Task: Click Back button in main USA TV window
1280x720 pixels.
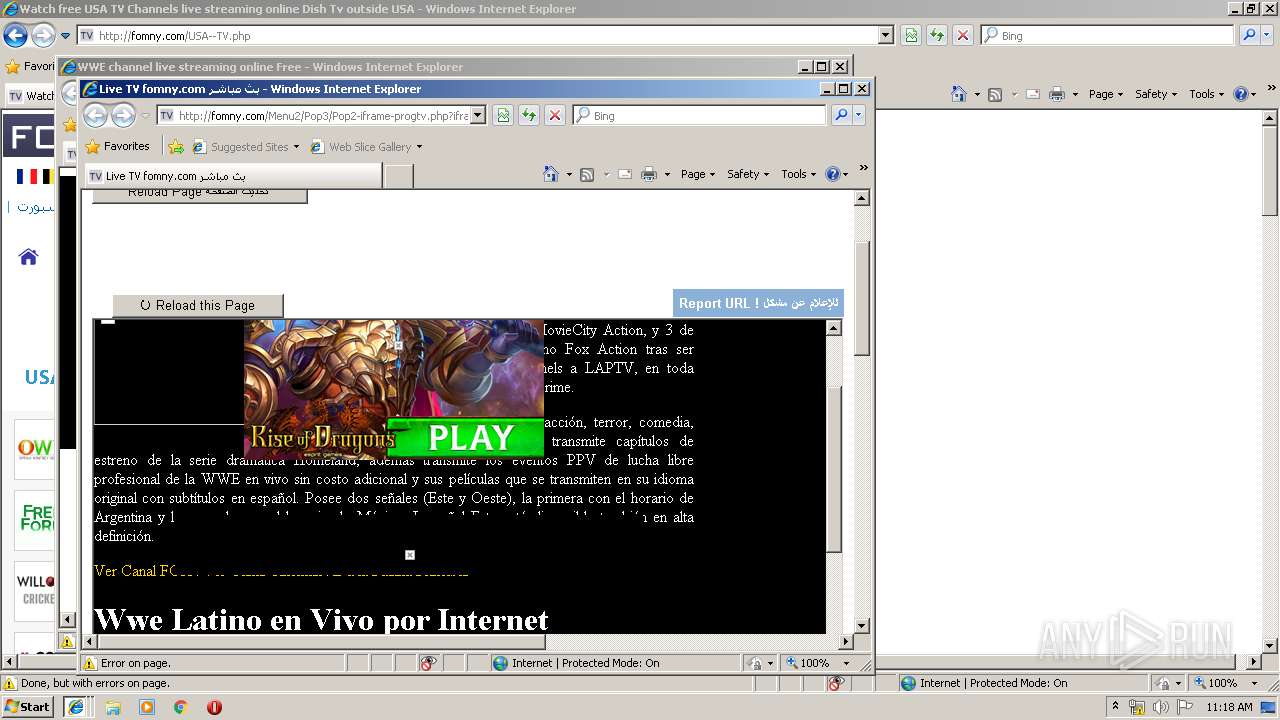Action: pyautogui.click(x=15, y=36)
